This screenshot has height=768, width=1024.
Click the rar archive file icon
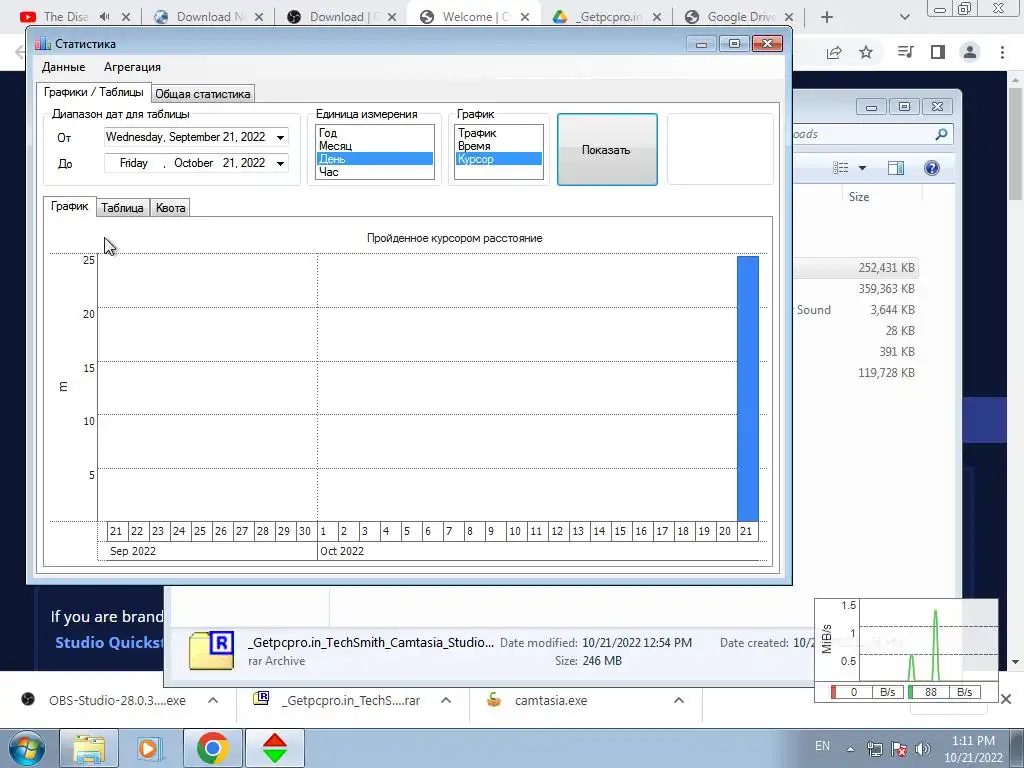point(212,650)
